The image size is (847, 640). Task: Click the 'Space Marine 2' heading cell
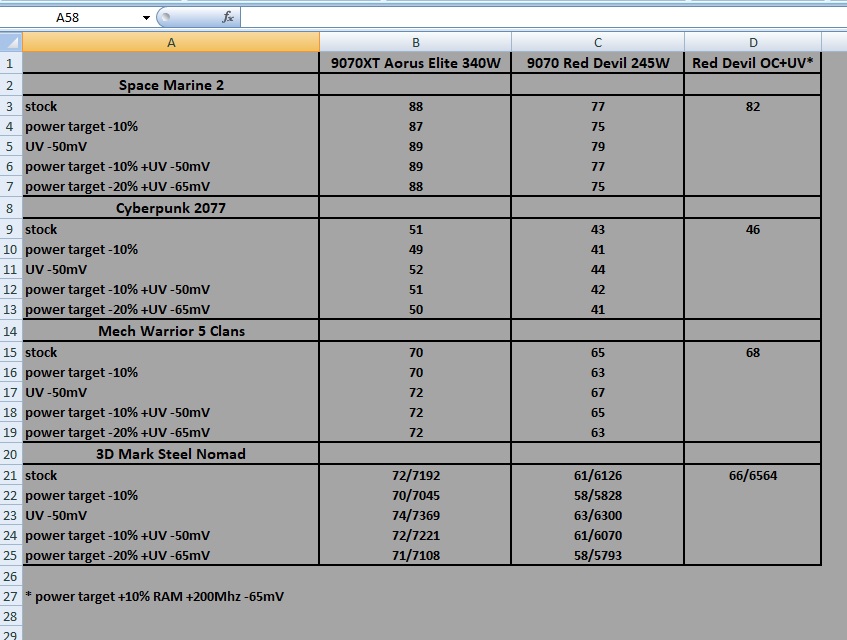171,85
